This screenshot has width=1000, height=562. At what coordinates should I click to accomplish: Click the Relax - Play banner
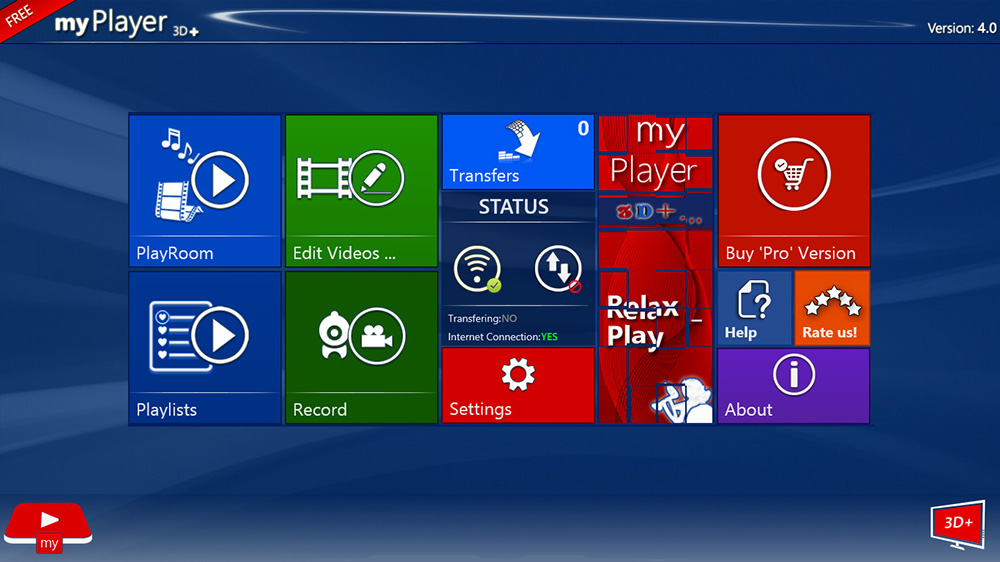pyautogui.click(x=655, y=320)
